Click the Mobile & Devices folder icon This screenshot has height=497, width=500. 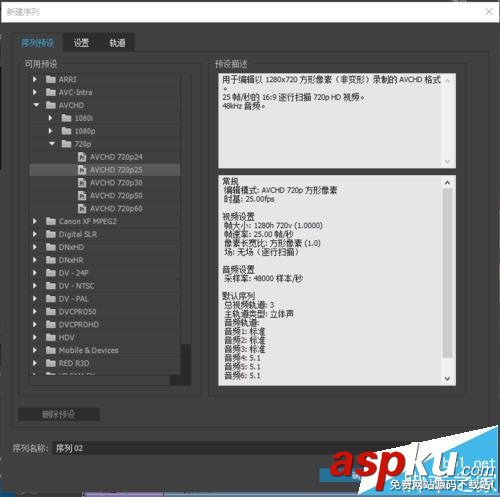[x=51, y=350]
